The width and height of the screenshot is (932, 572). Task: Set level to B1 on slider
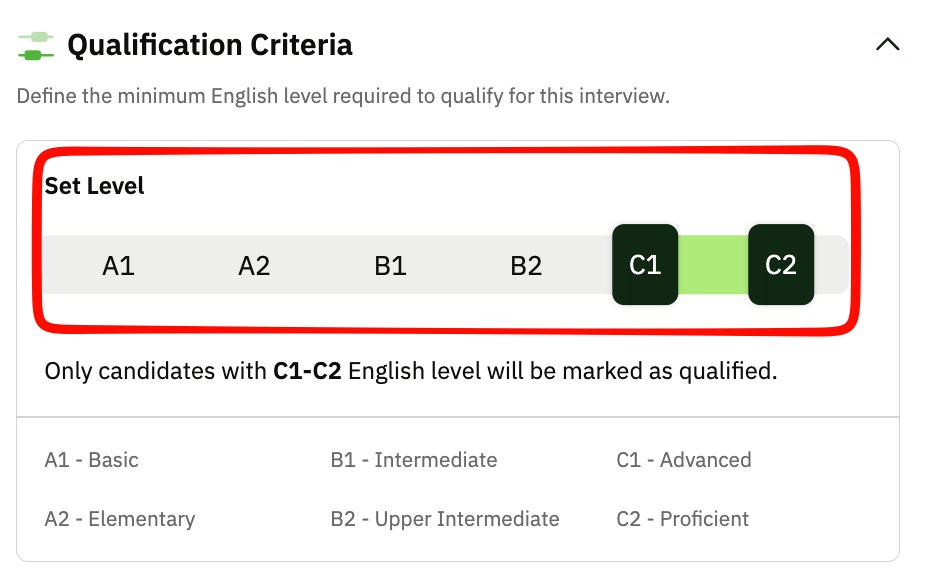click(390, 265)
